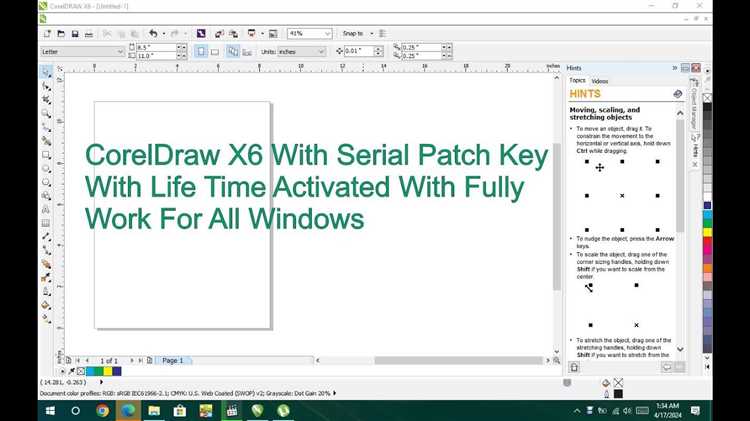Screen dimensions: 750x421
Task: Set page to Portrait orientation
Action: [201, 51]
